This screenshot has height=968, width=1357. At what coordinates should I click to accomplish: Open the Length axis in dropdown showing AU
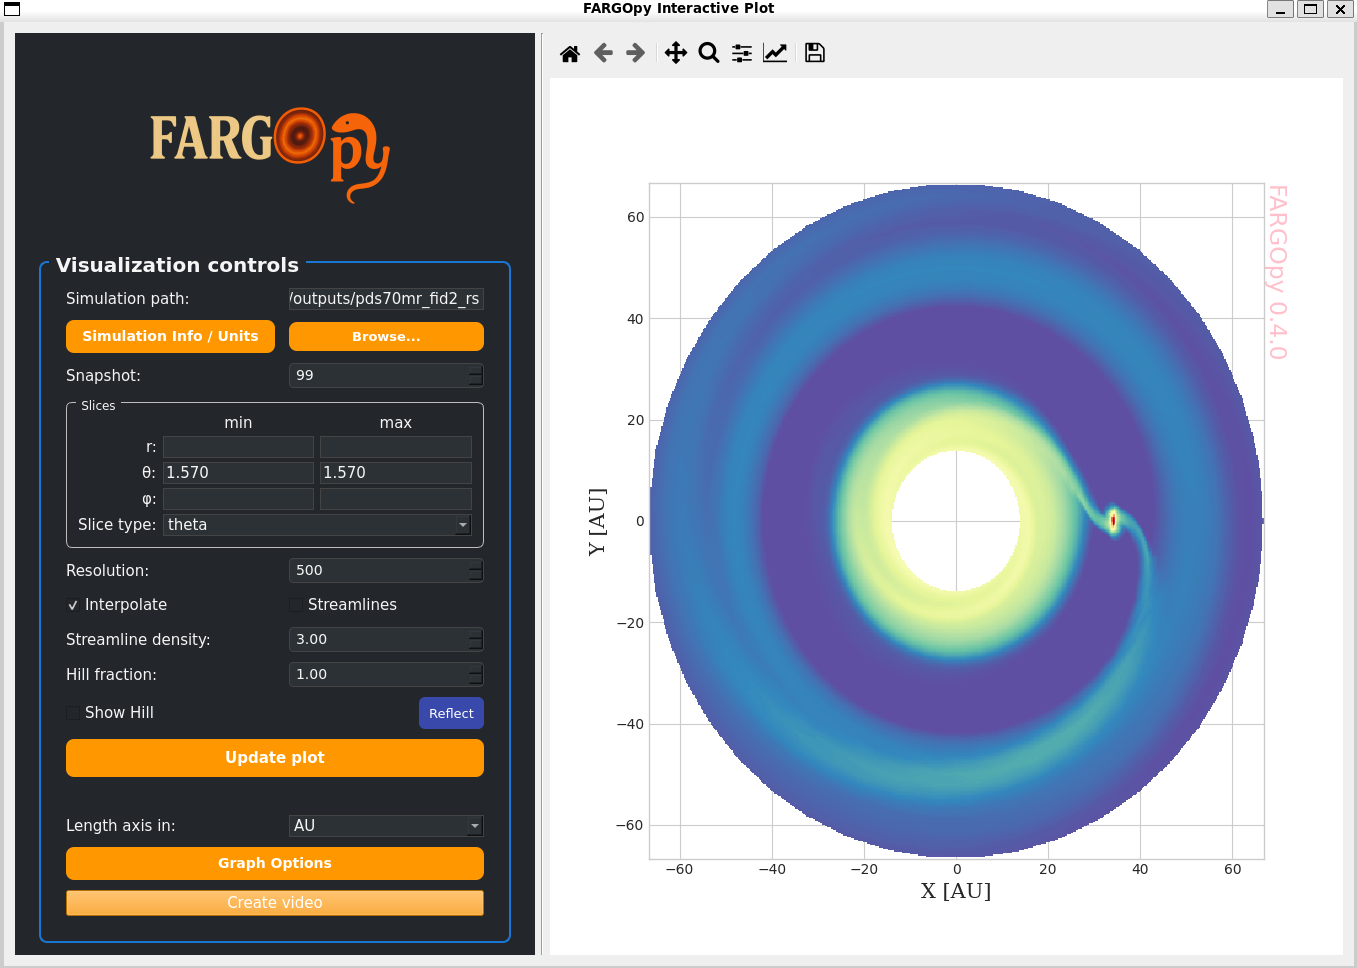pos(386,825)
